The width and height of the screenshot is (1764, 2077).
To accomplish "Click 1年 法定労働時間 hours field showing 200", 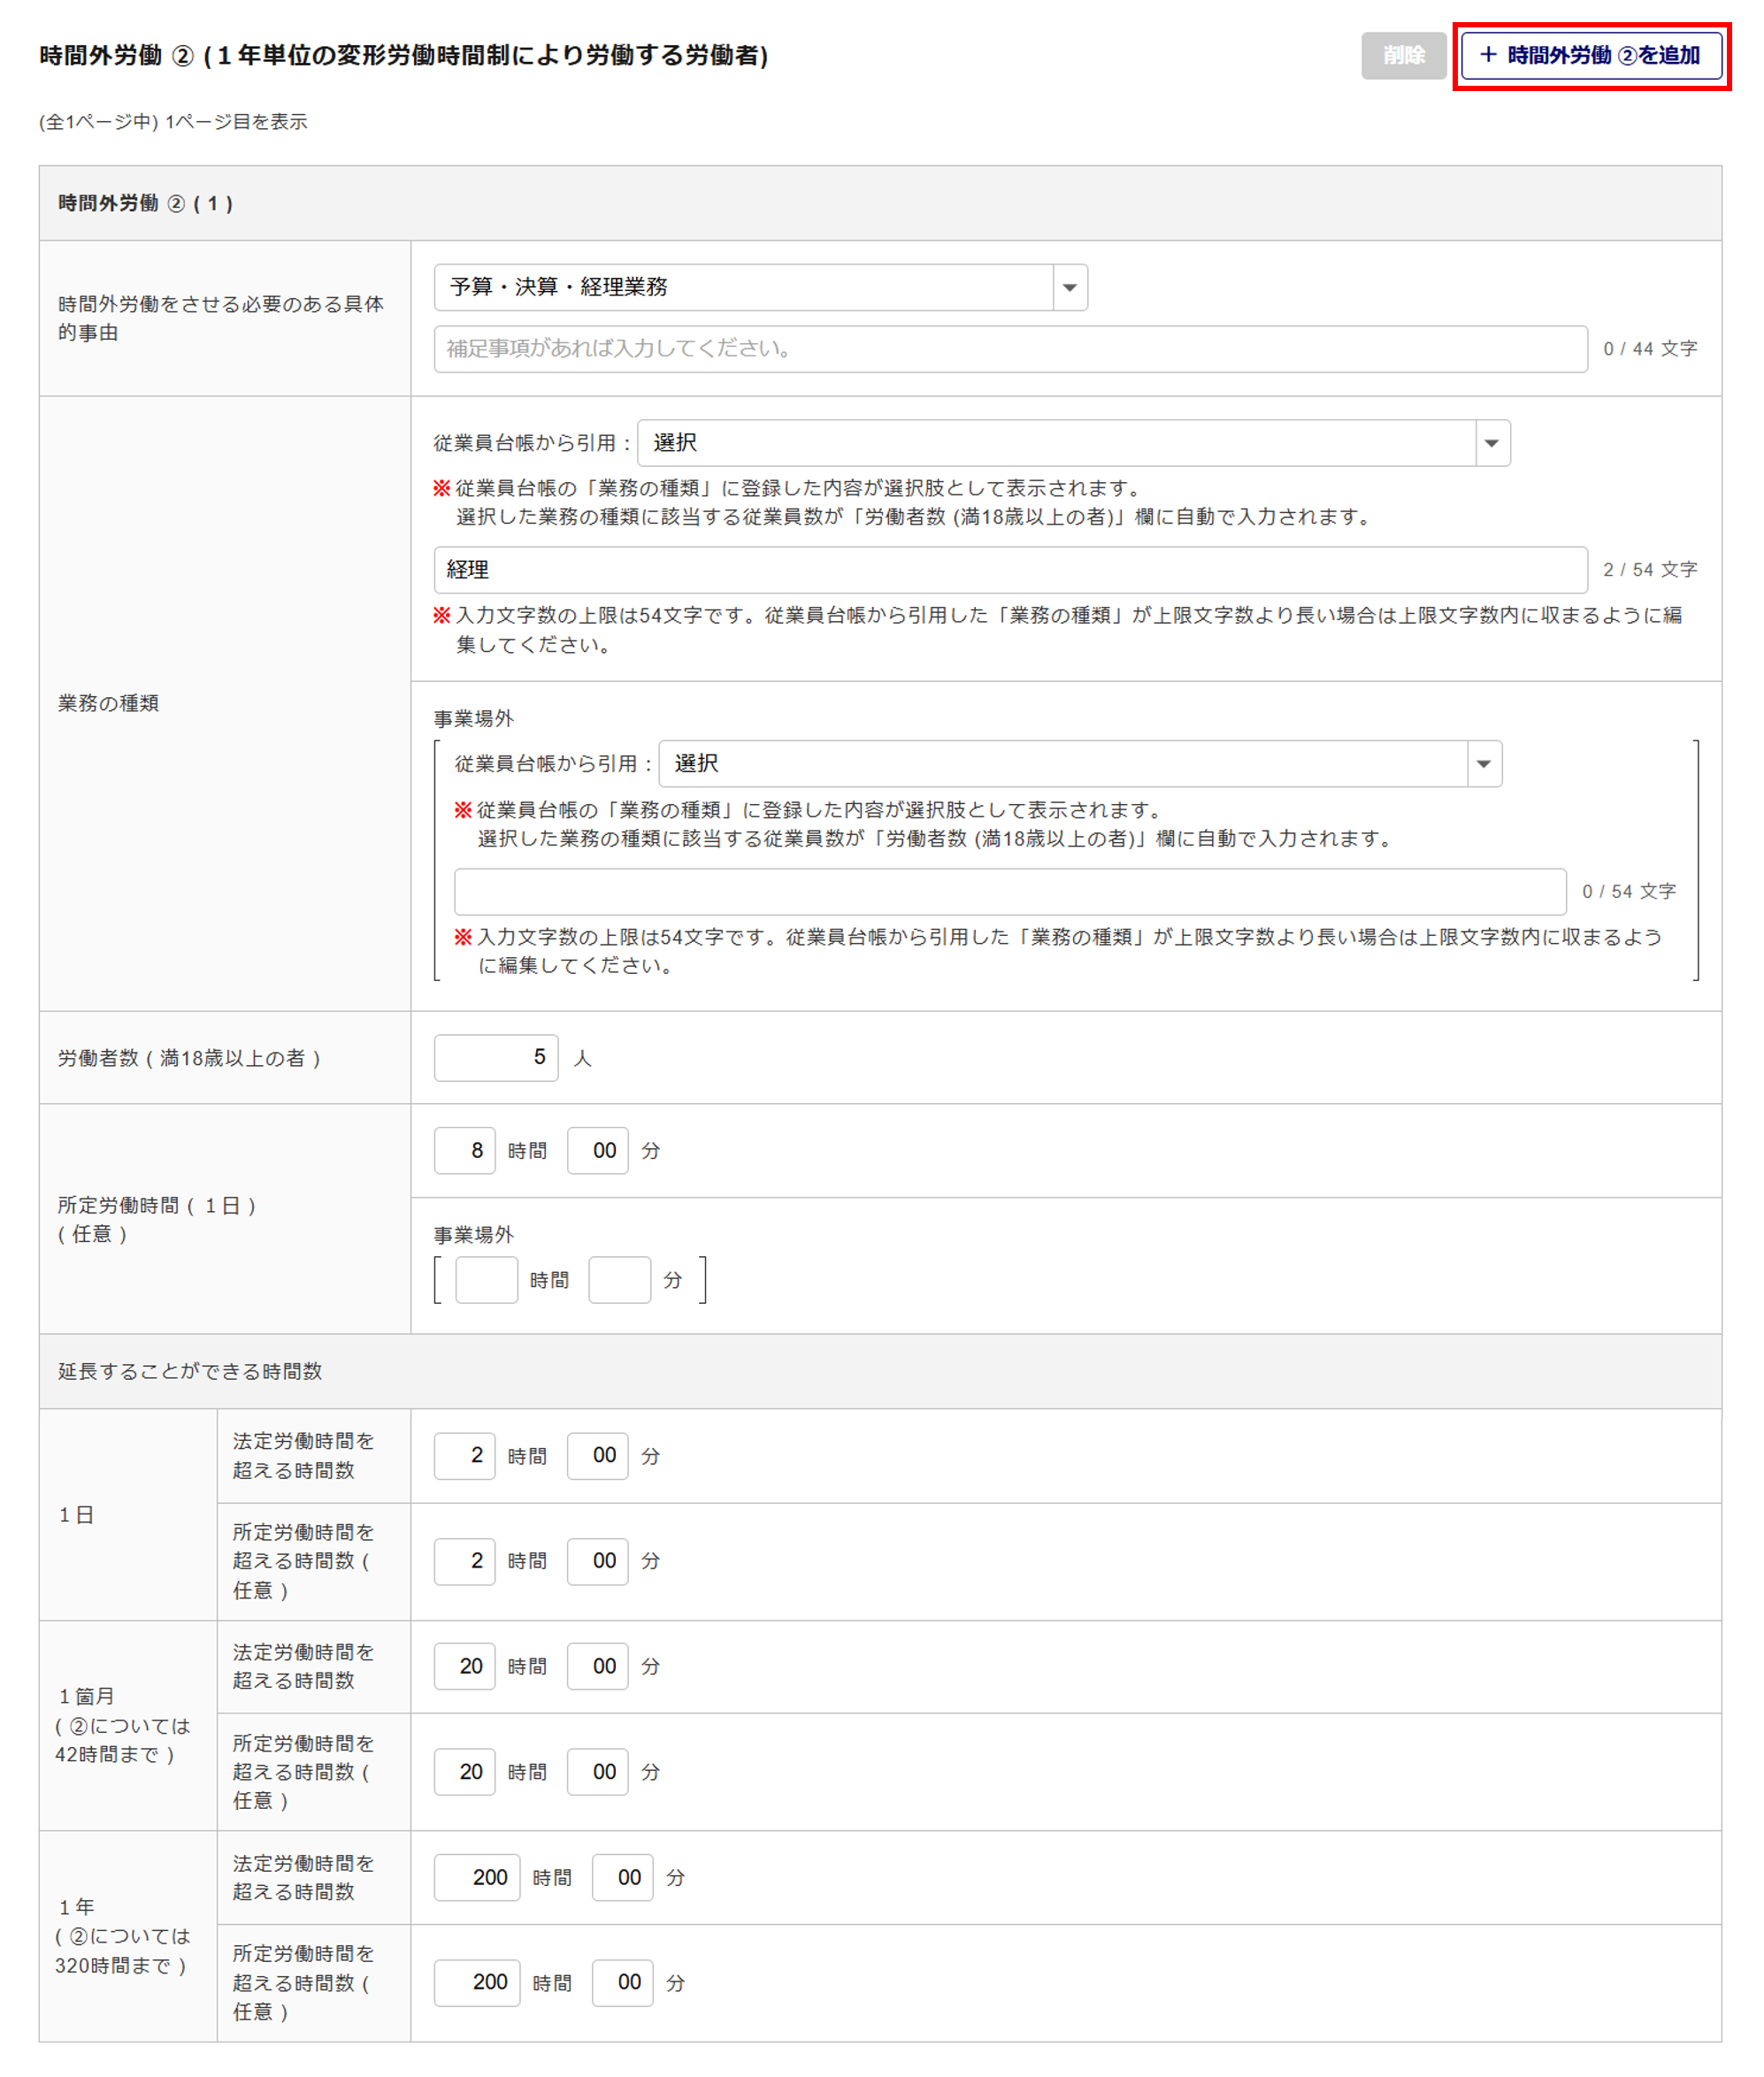I will point(476,1878).
